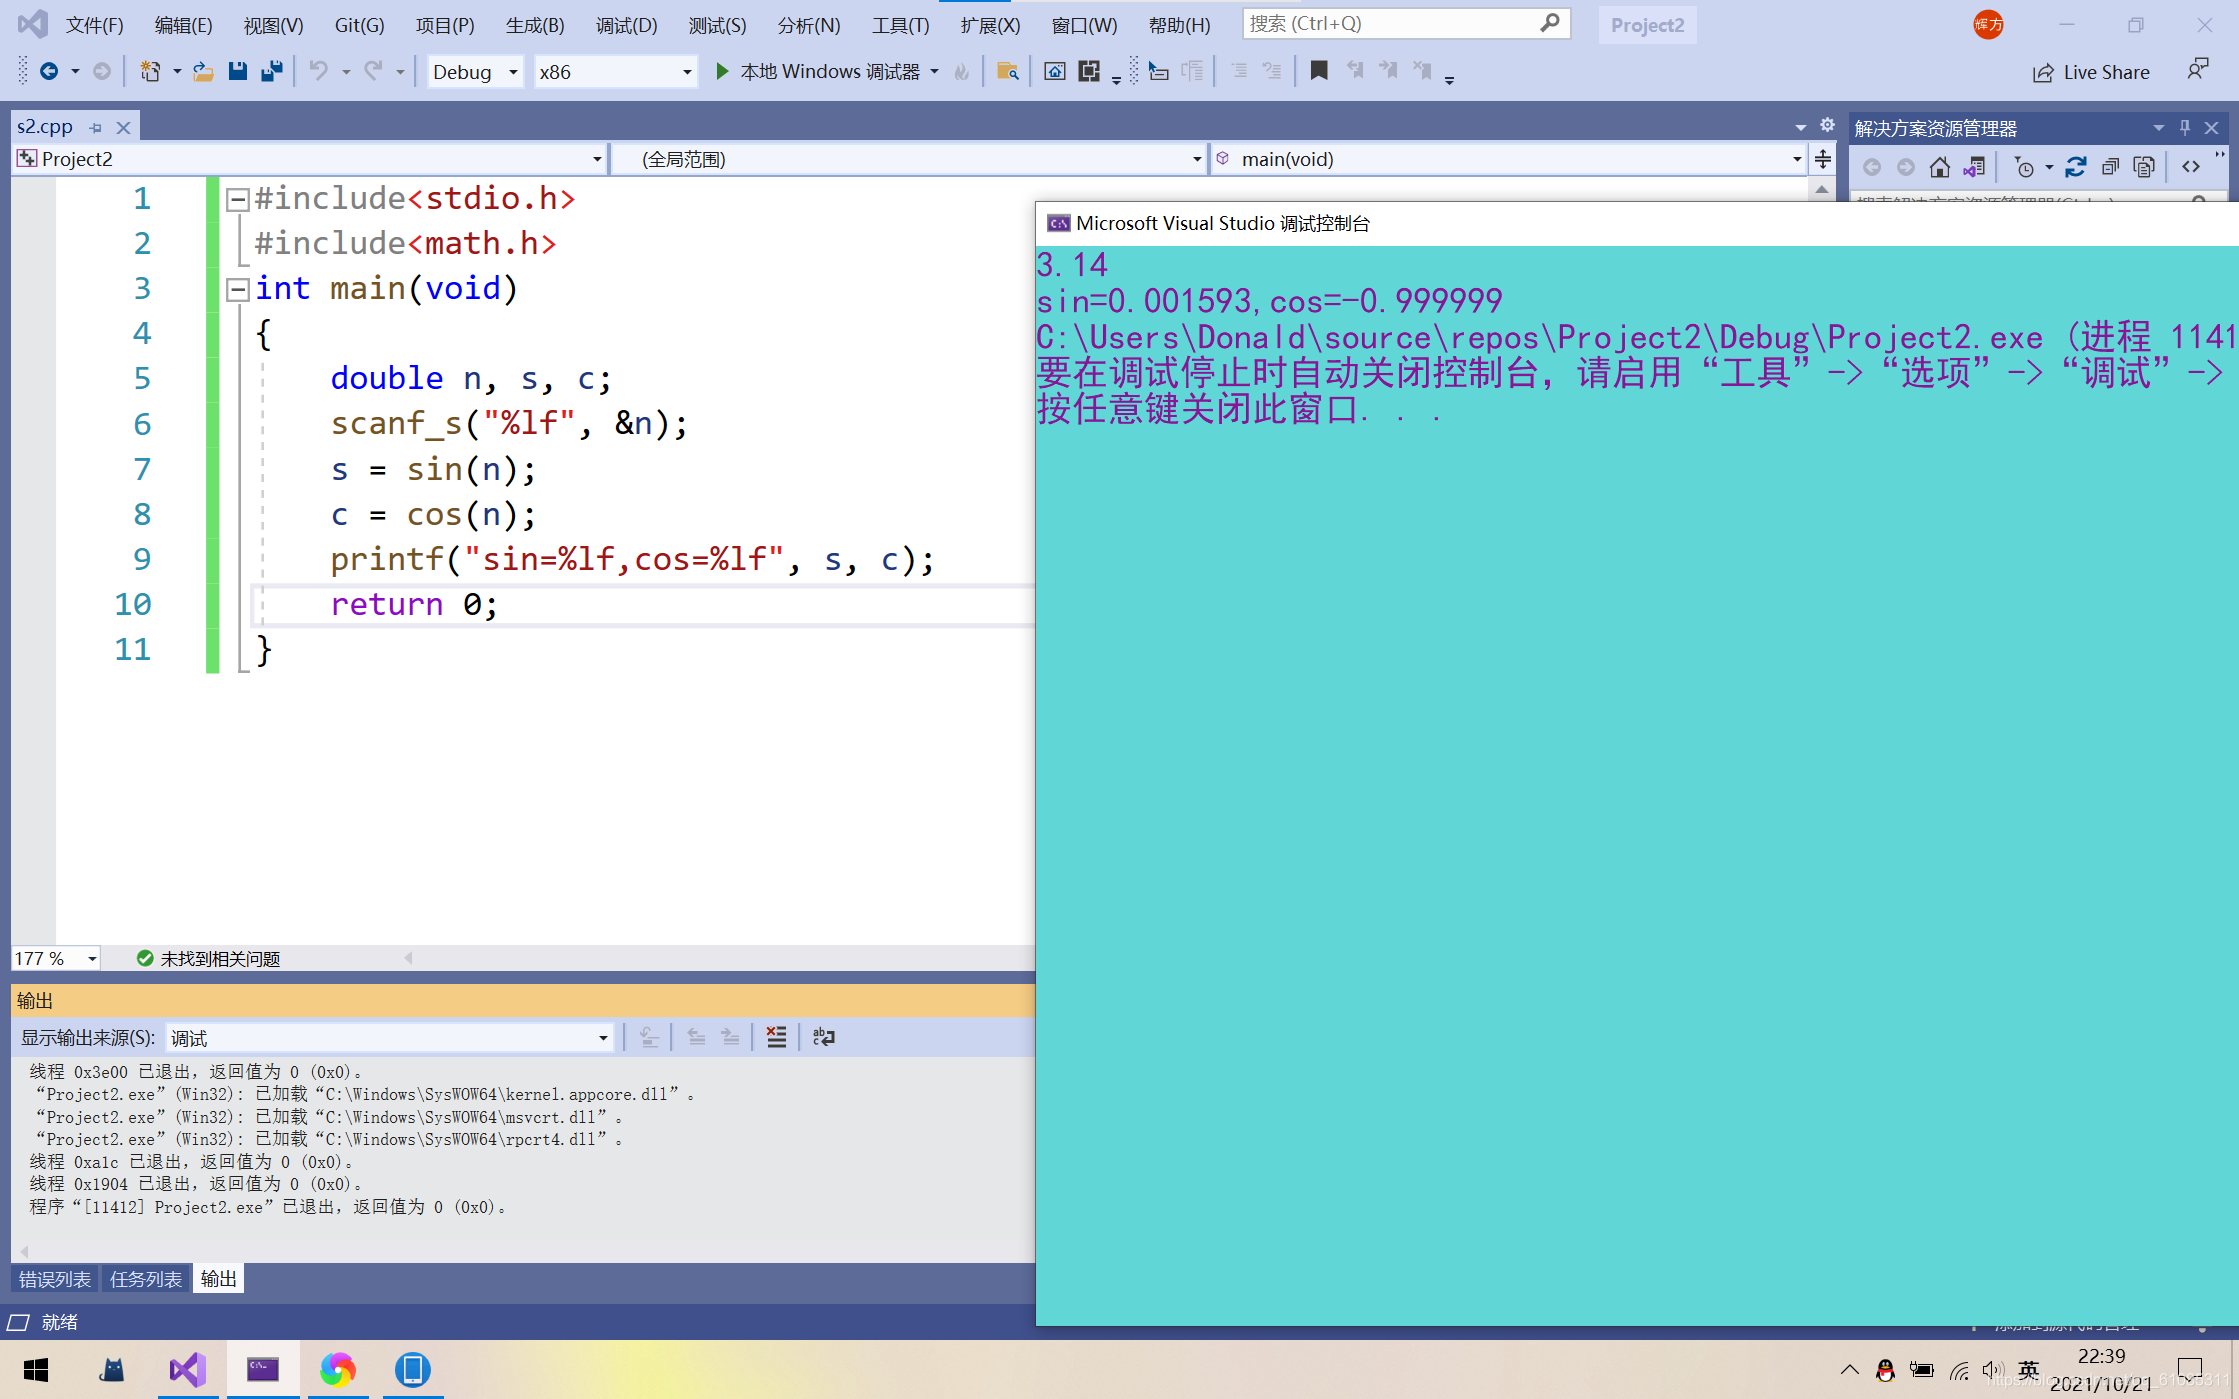The height and width of the screenshot is (1399, 2239).
Task: Click the Save All icon
Action: [272, 71]
